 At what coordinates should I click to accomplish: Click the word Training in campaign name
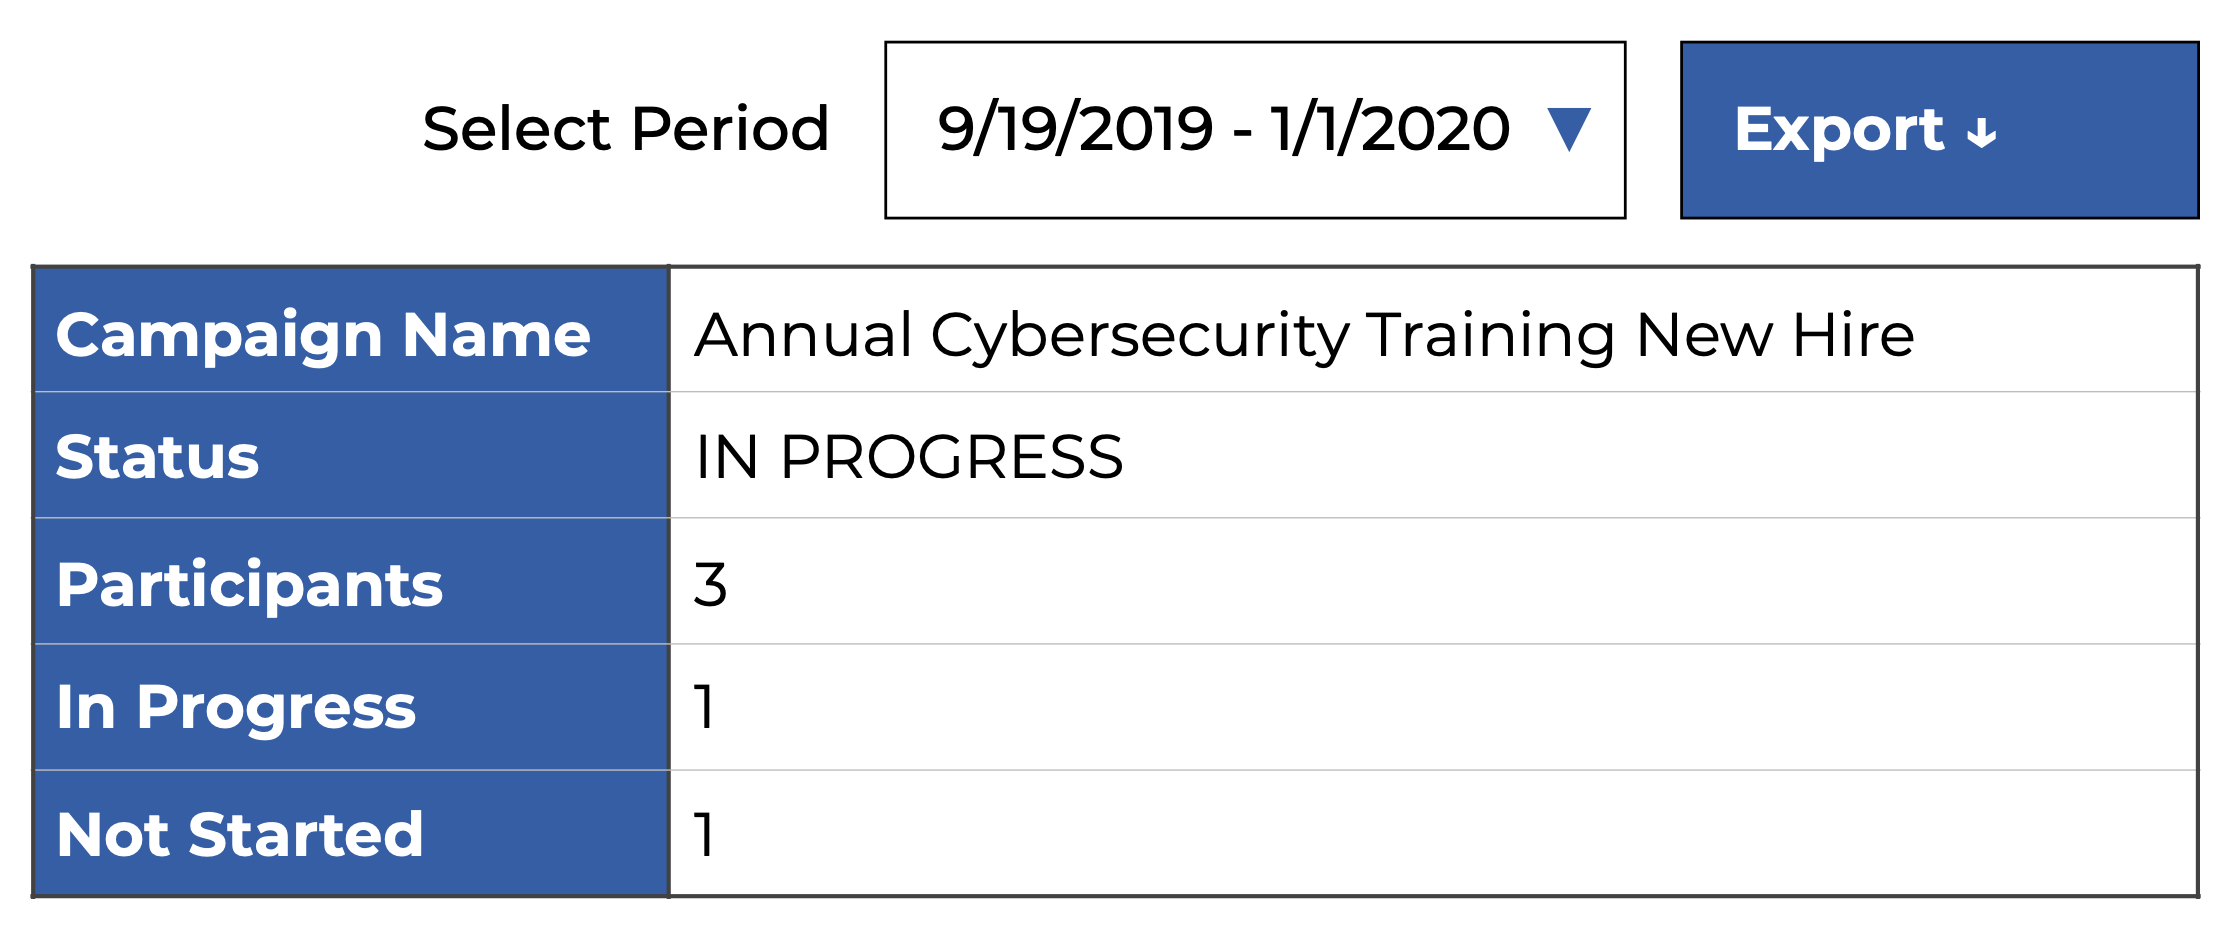(x=1491, y=335)
